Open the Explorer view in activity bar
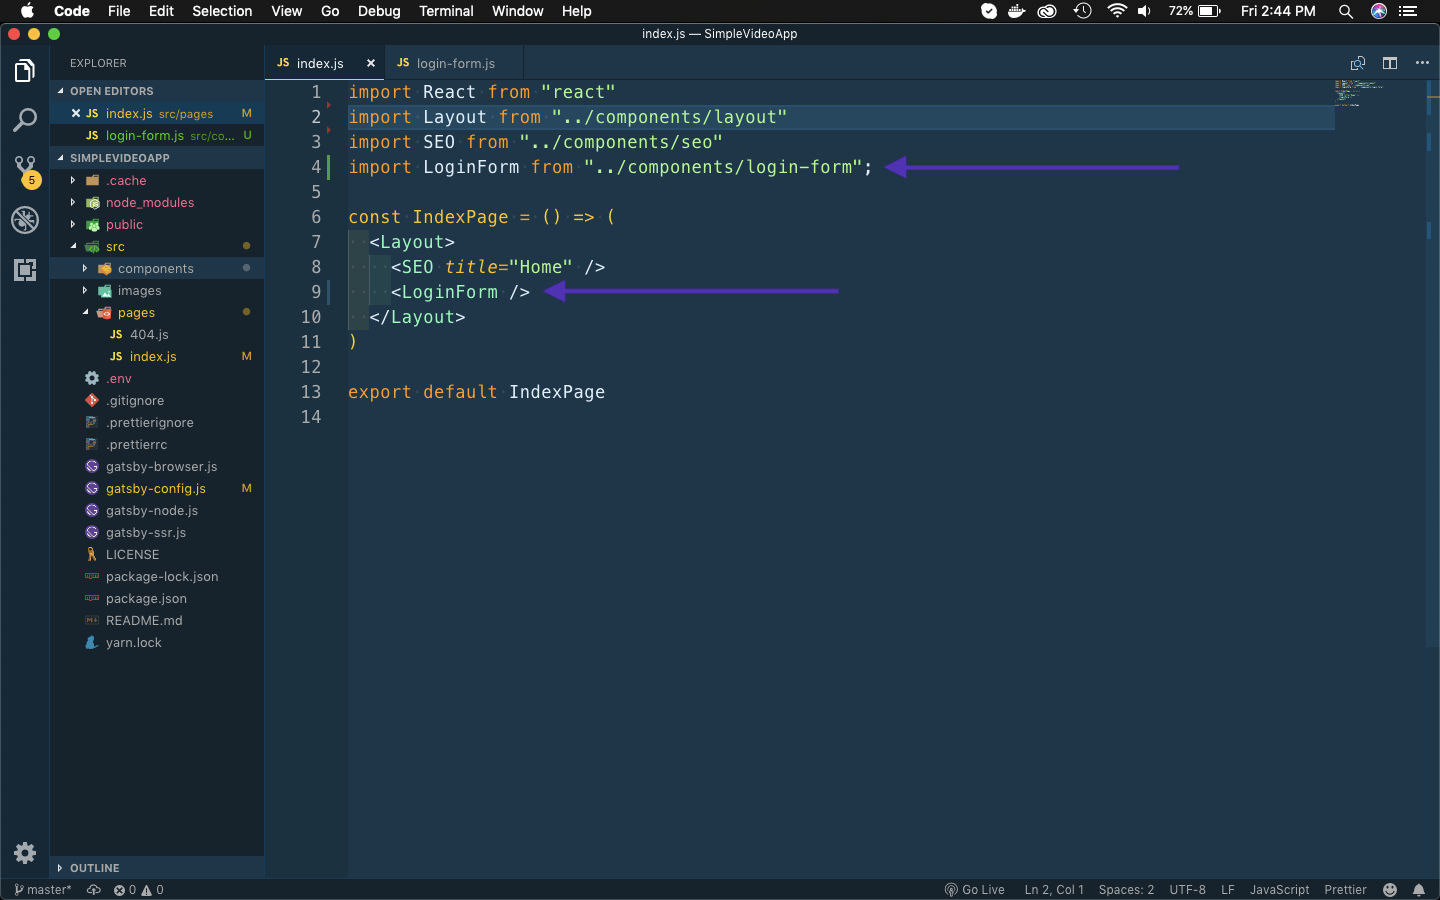Viewport: 1440px width, 900px height. (x=25, y=71)
